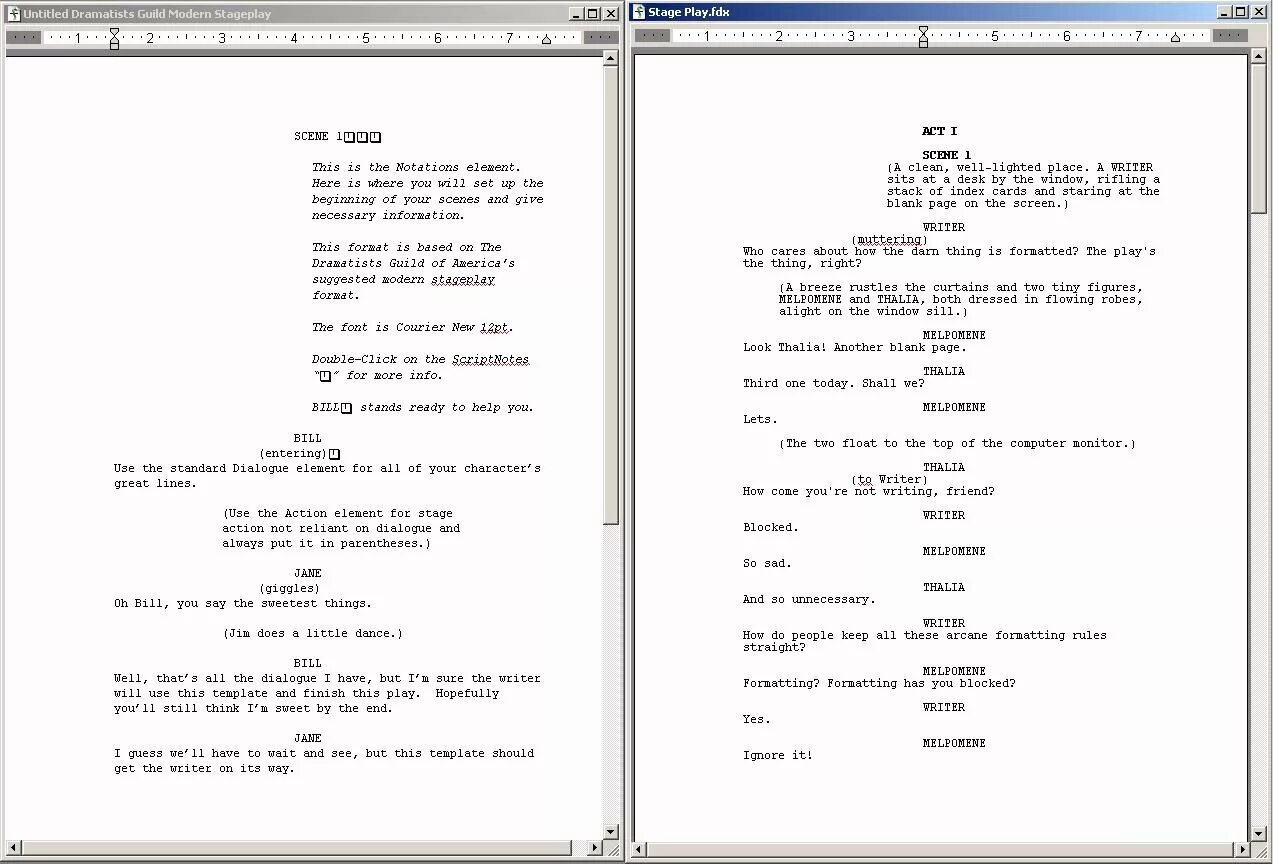Click the 'Formatting? Formatting has you blocked?' line

(x=879, y=684)
